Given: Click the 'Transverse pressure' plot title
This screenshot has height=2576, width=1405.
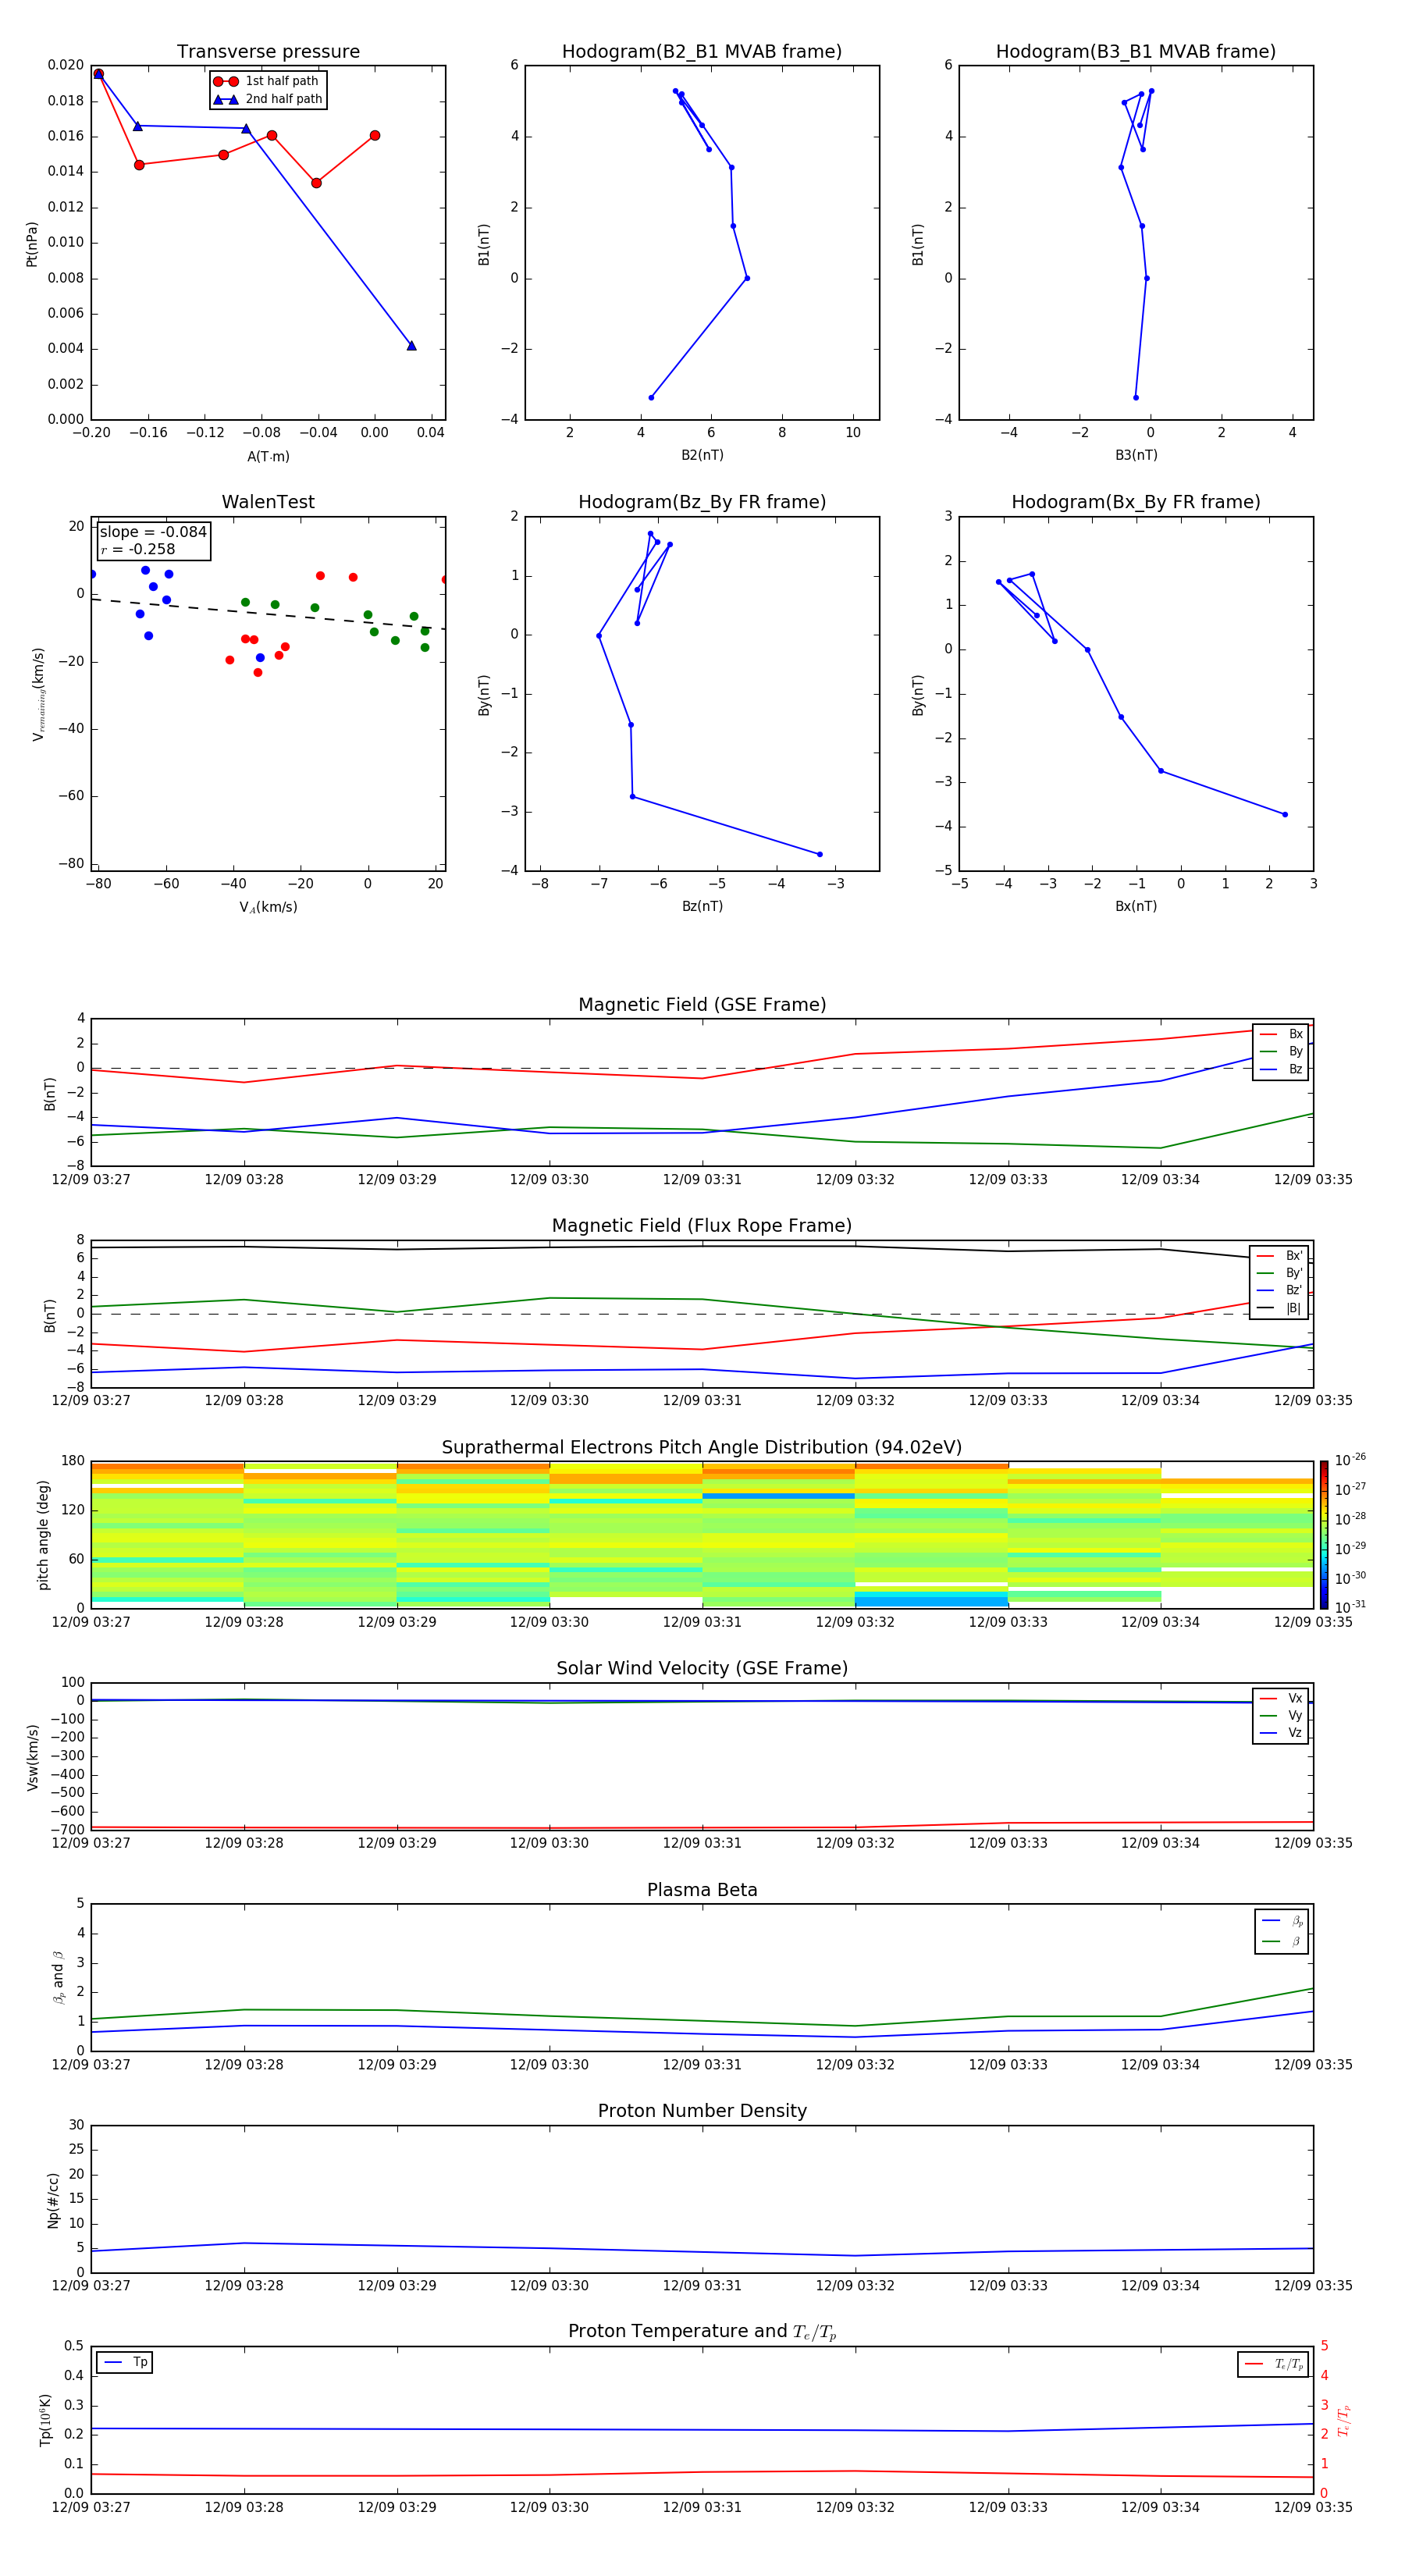Looking at the screenshot, I should [268, 52].
